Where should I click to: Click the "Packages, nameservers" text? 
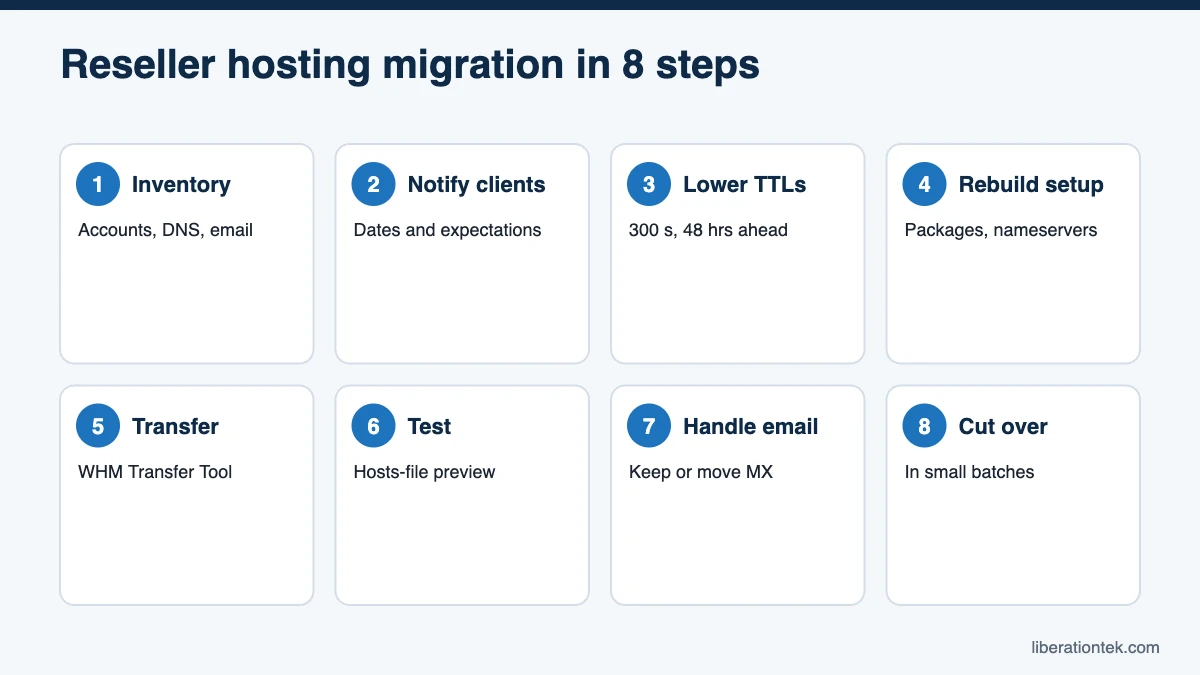click(1001, 230)
